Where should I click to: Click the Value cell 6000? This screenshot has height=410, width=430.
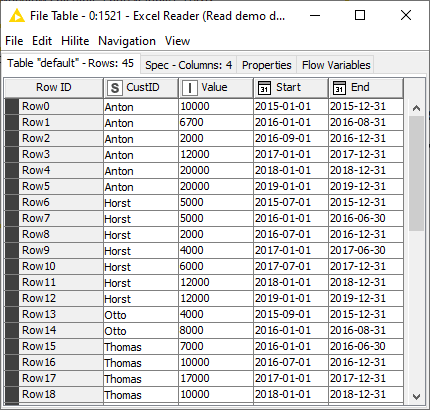[x=216, y=267]
